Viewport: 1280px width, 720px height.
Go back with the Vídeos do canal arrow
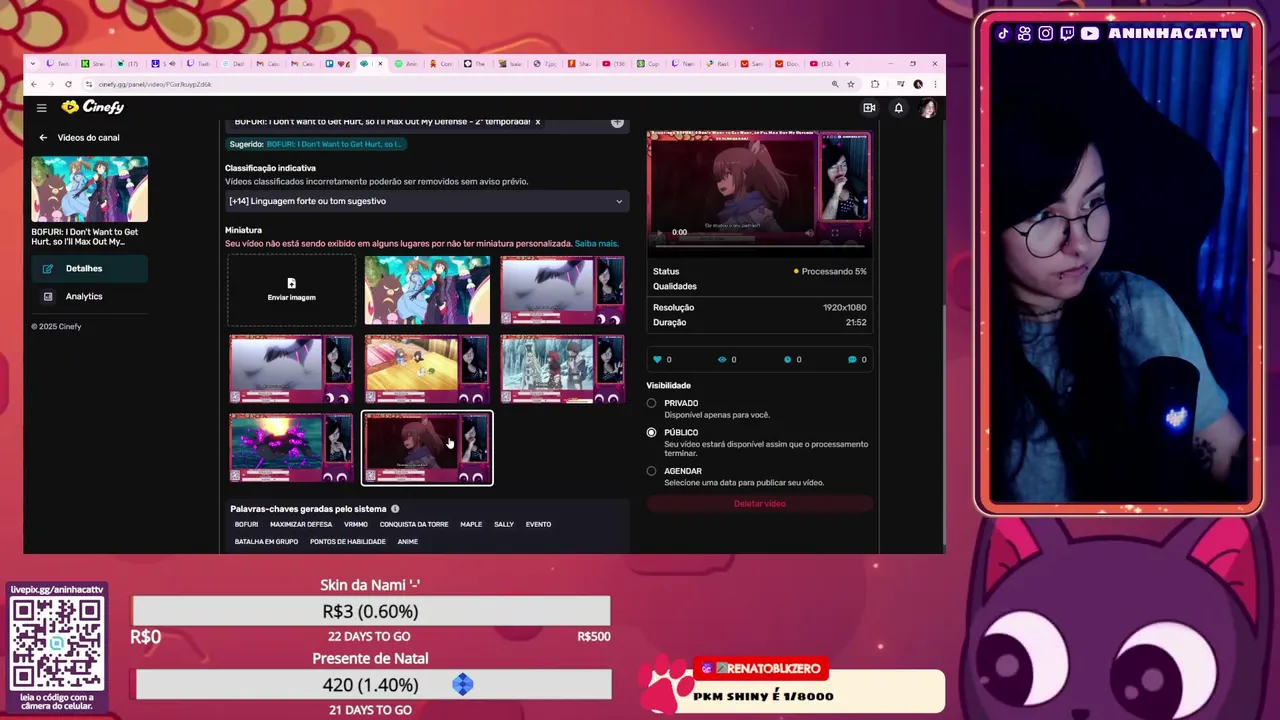pyautogui.click(x=43, y=138)
